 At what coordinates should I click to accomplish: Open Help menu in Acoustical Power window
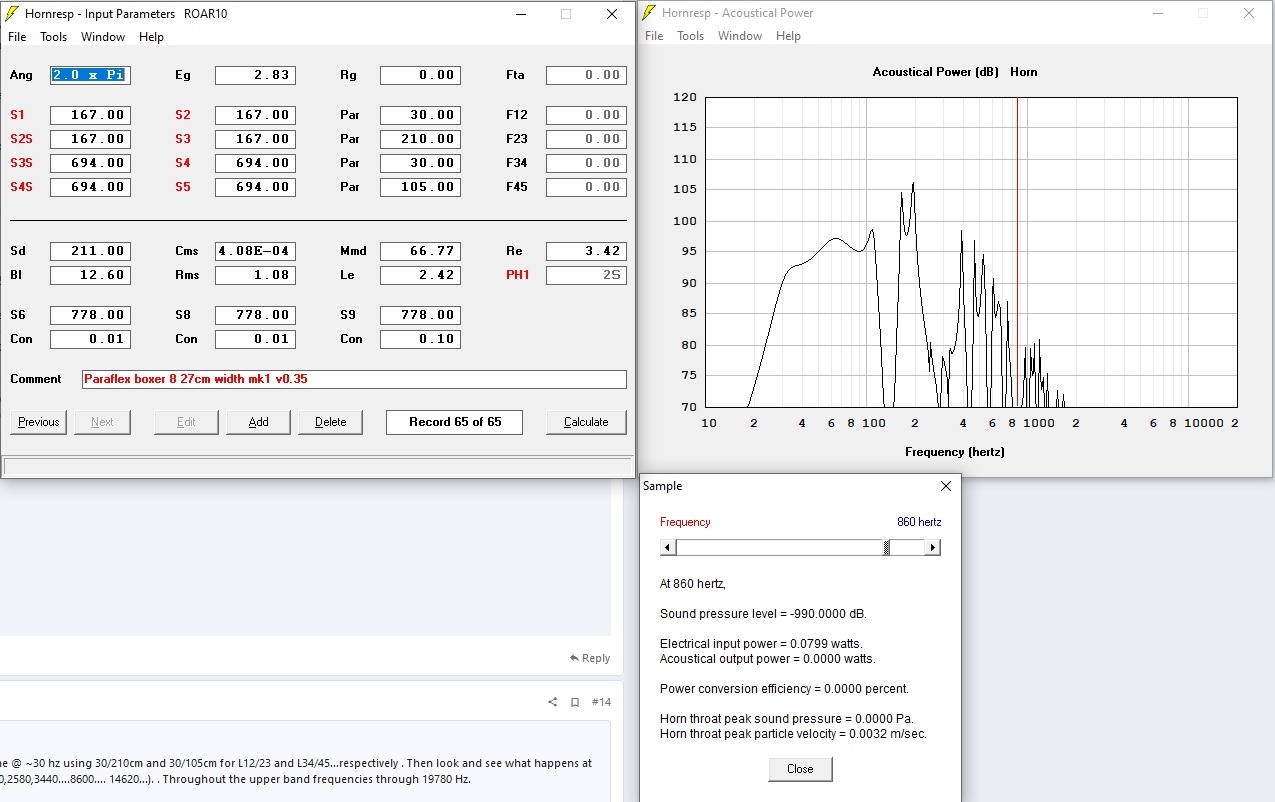(x=788, y=36)
